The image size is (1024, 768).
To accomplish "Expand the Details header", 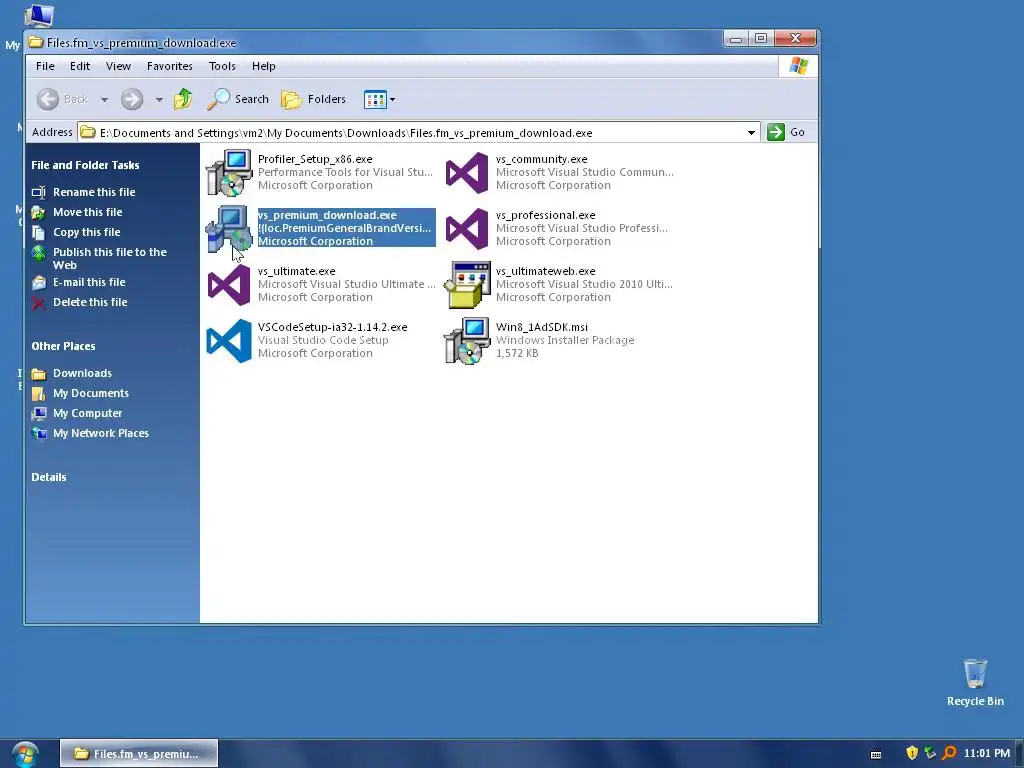I will (x=49, y=477).
